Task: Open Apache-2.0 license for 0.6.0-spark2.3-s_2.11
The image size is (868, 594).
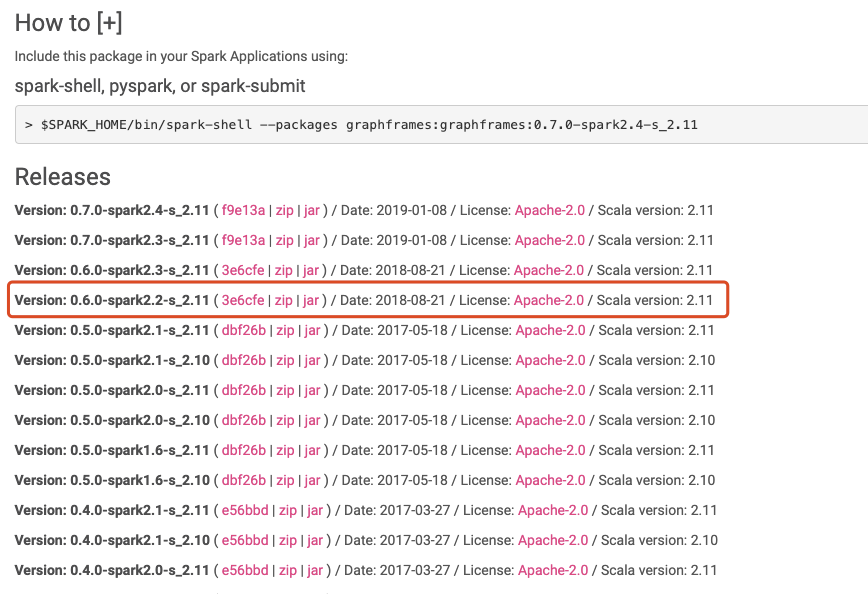Action: pyautogui.click(x=549, y=270)
